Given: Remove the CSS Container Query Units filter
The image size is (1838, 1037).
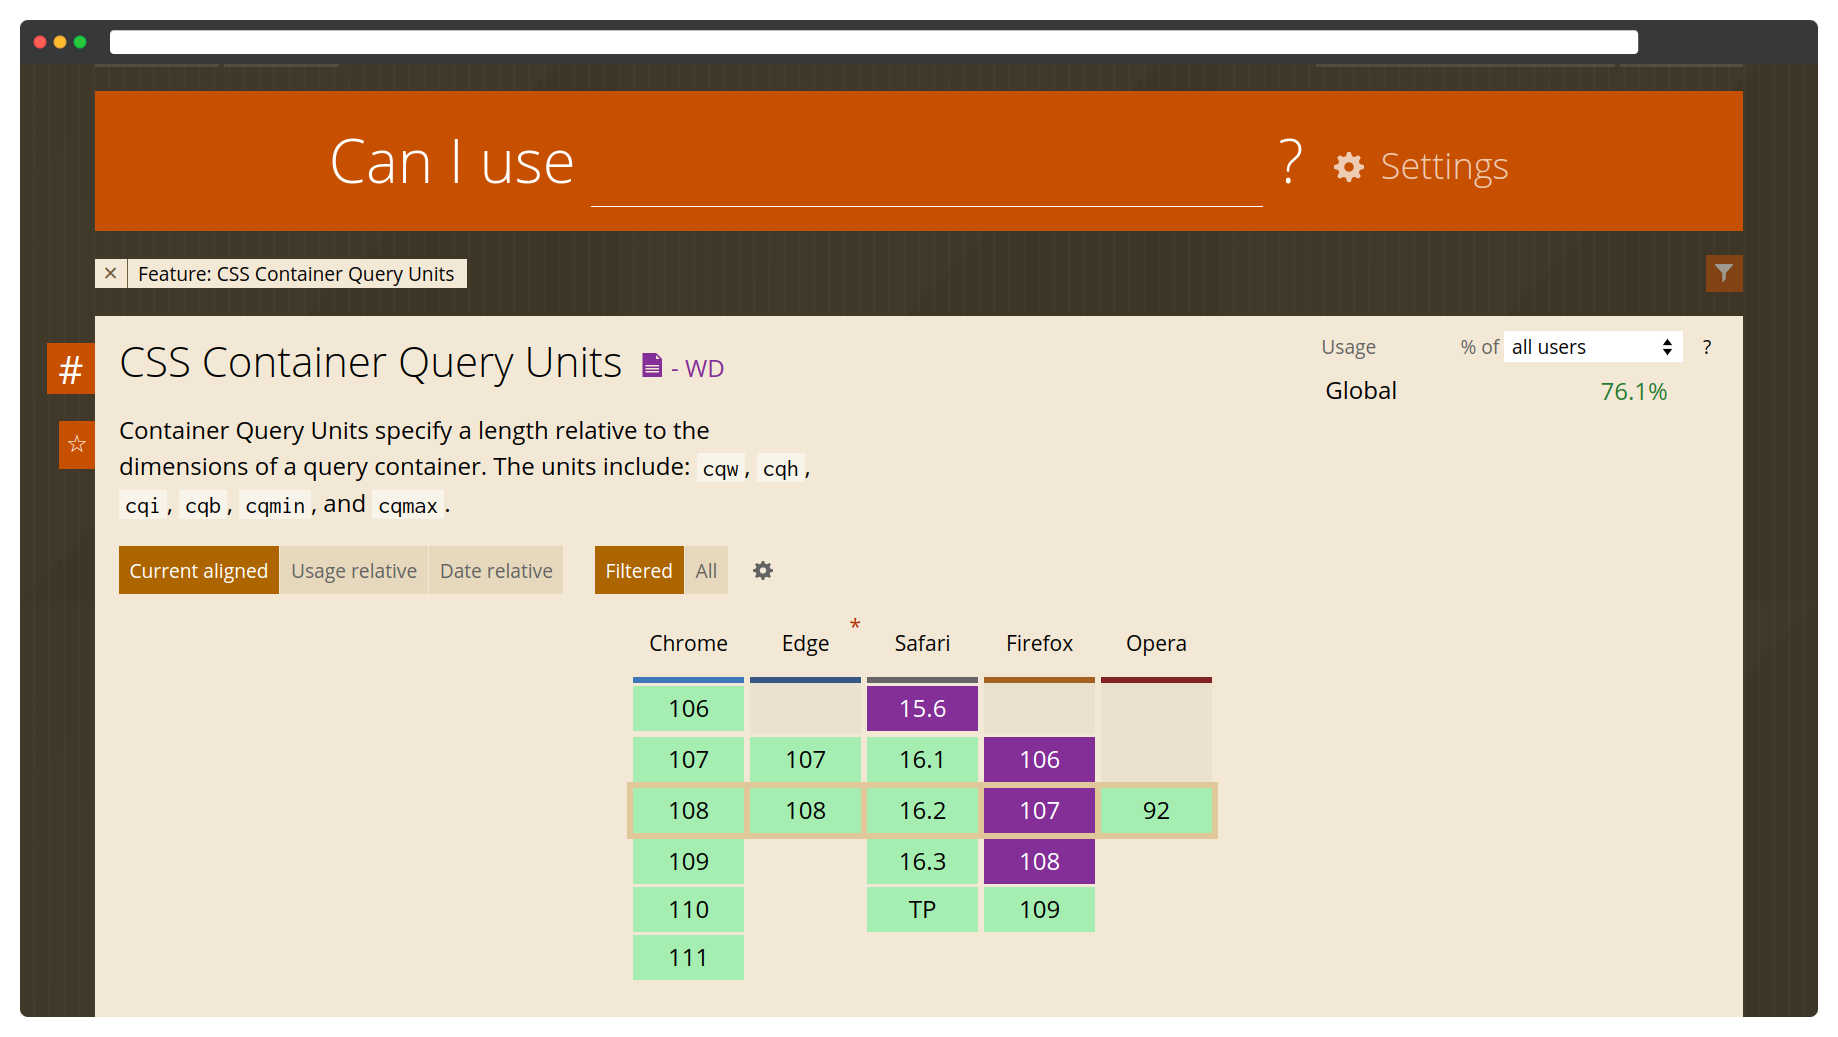Looking at the screenshot, I should coord(110,273).
